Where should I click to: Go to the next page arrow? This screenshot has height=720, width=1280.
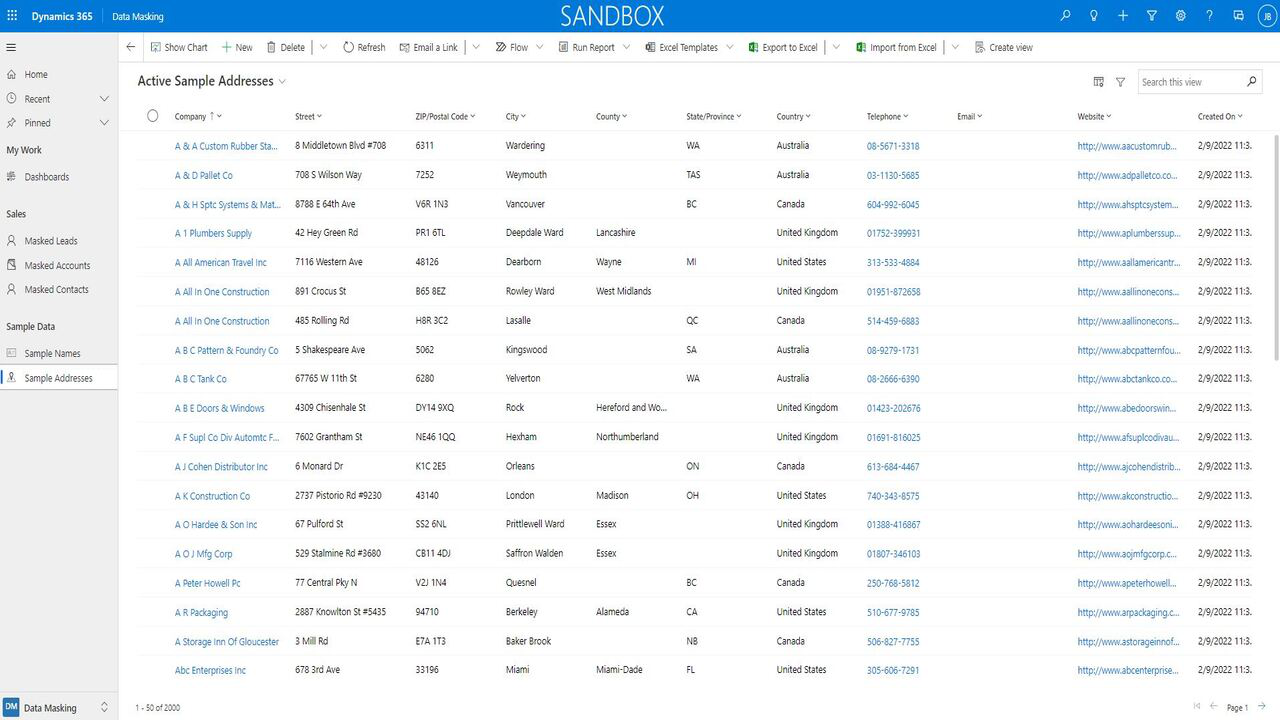click(1262, 707)
